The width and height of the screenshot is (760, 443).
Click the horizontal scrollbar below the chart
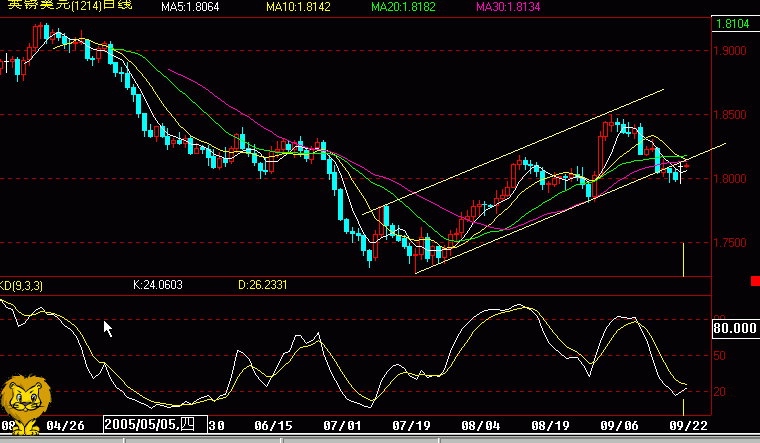380,439
